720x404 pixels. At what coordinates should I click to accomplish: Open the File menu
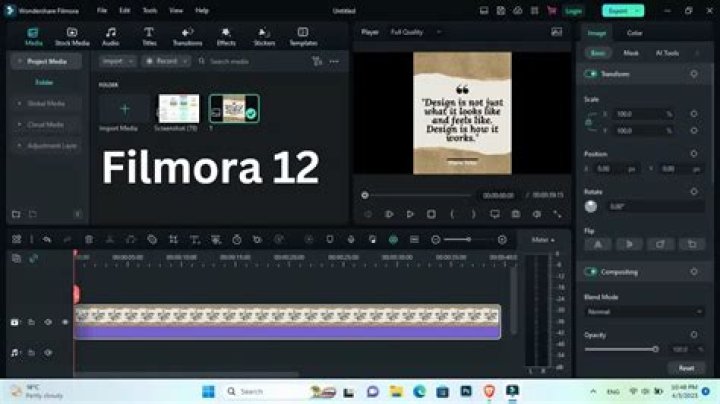[102, 10]
